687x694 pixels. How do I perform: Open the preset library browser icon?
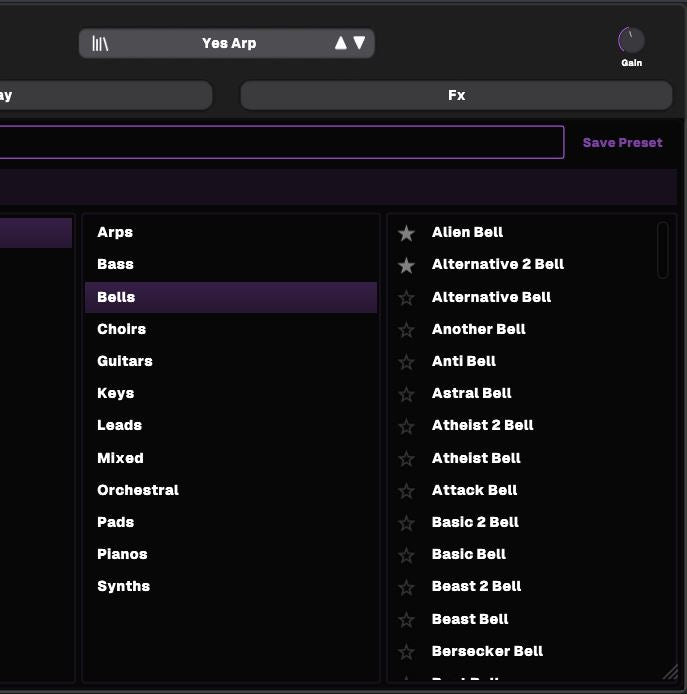coord(100,43)
